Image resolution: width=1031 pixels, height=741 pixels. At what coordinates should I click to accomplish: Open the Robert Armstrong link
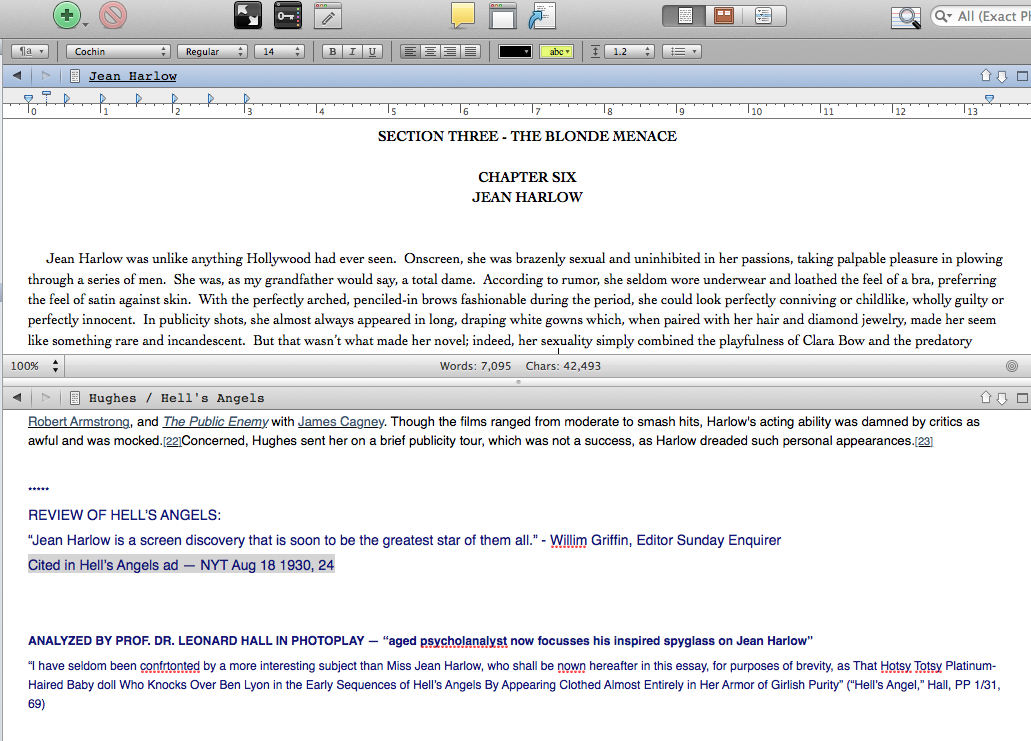point(79,421)
